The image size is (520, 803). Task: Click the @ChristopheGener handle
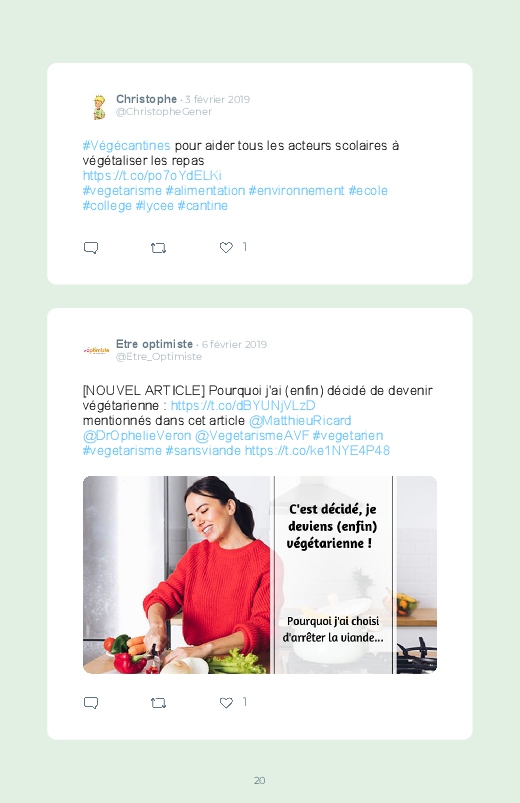[164, 112]
